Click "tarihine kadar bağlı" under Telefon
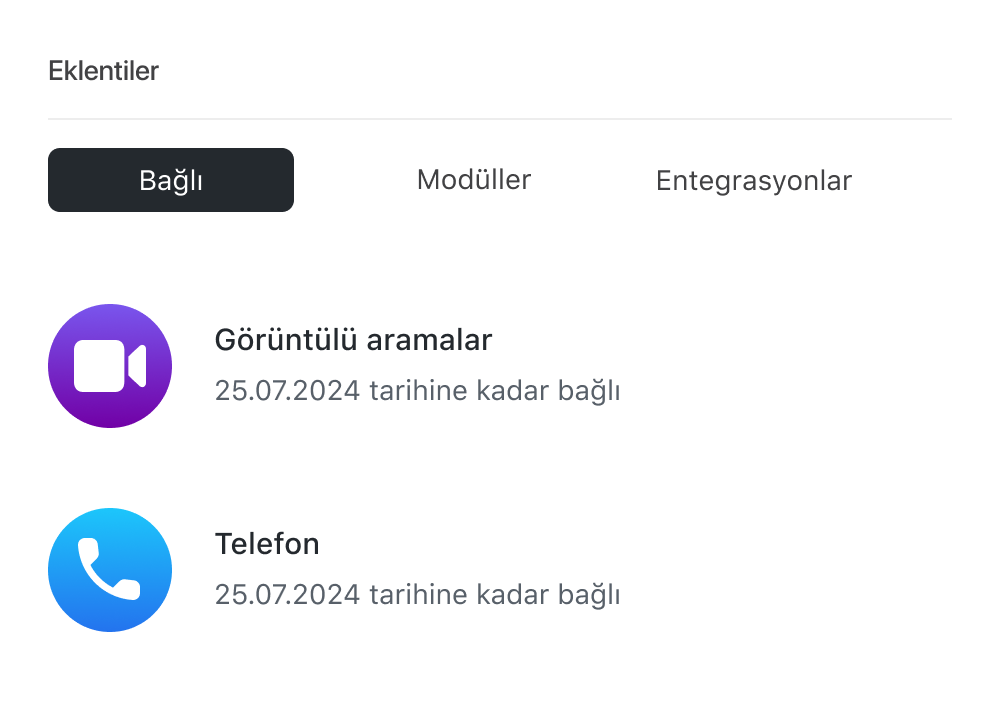 [495, 595]
